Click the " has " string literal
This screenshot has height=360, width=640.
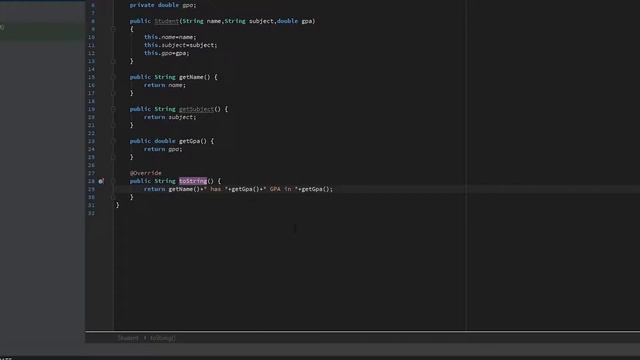(x=217, y=189)
